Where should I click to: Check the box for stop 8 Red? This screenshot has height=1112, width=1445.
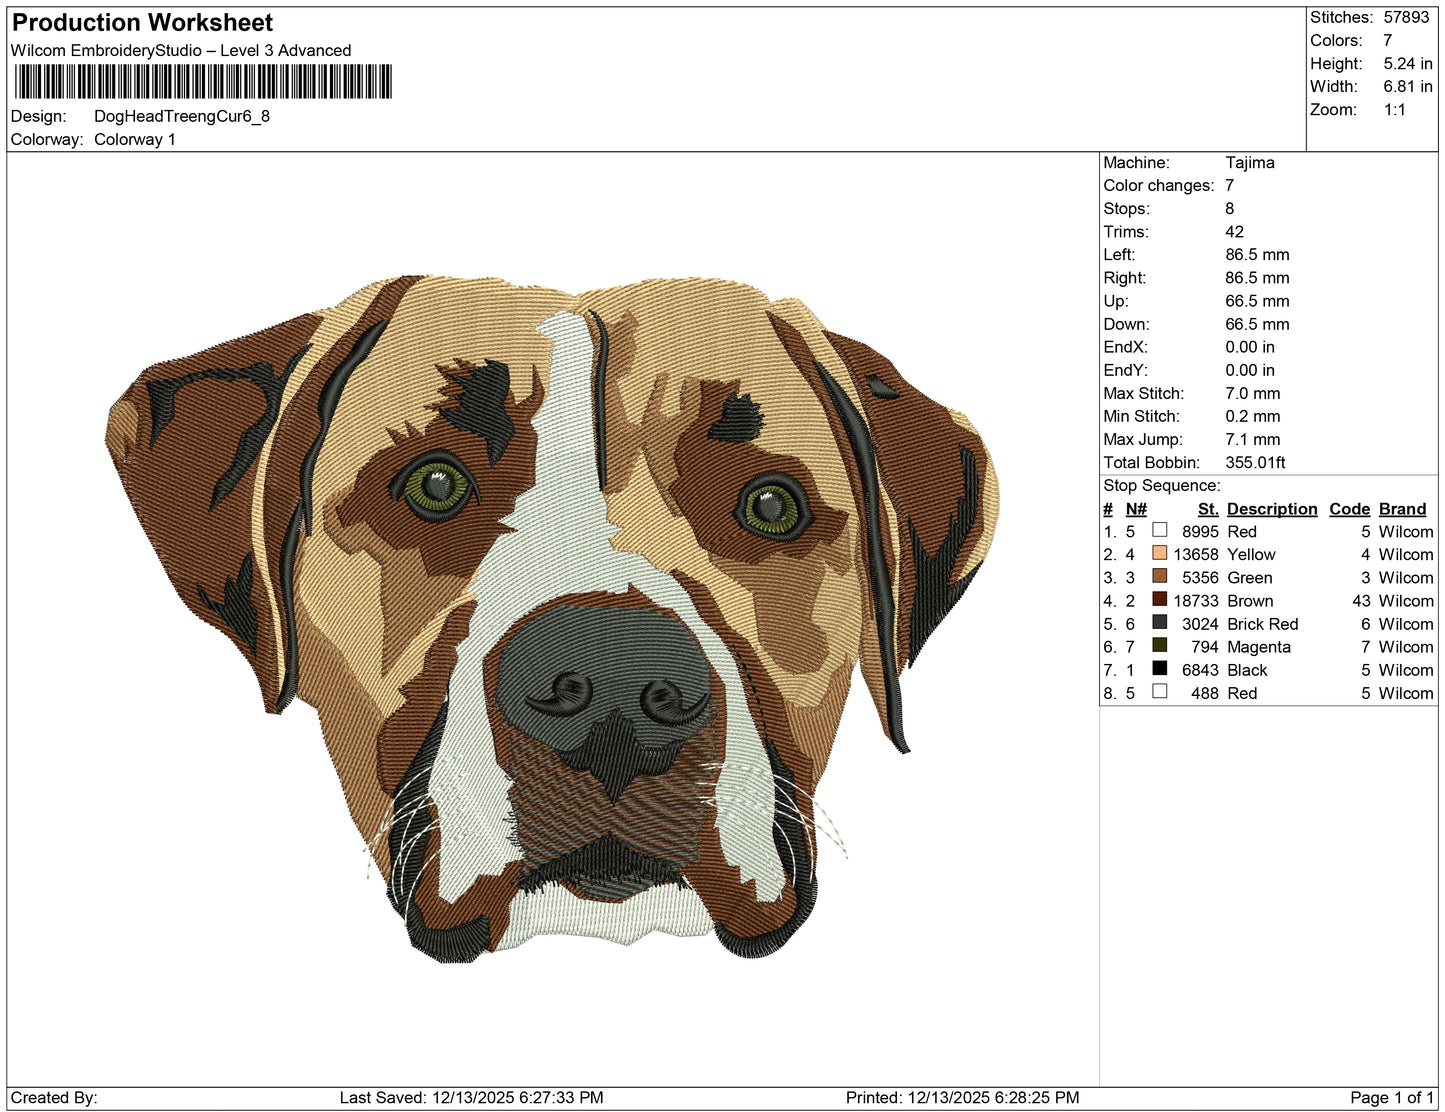(x=1160, y=693)
